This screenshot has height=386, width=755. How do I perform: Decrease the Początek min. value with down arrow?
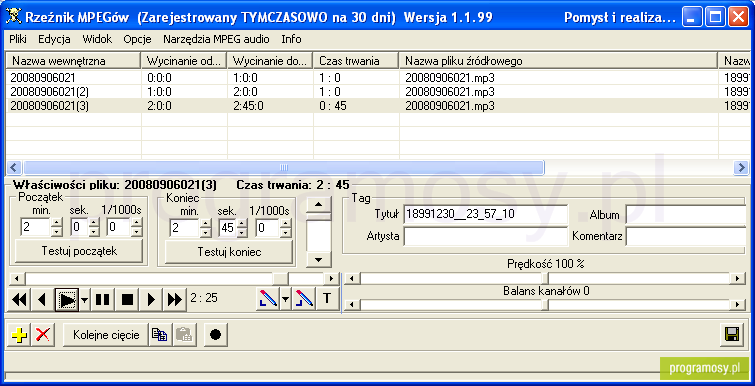[x=57, y=232]
